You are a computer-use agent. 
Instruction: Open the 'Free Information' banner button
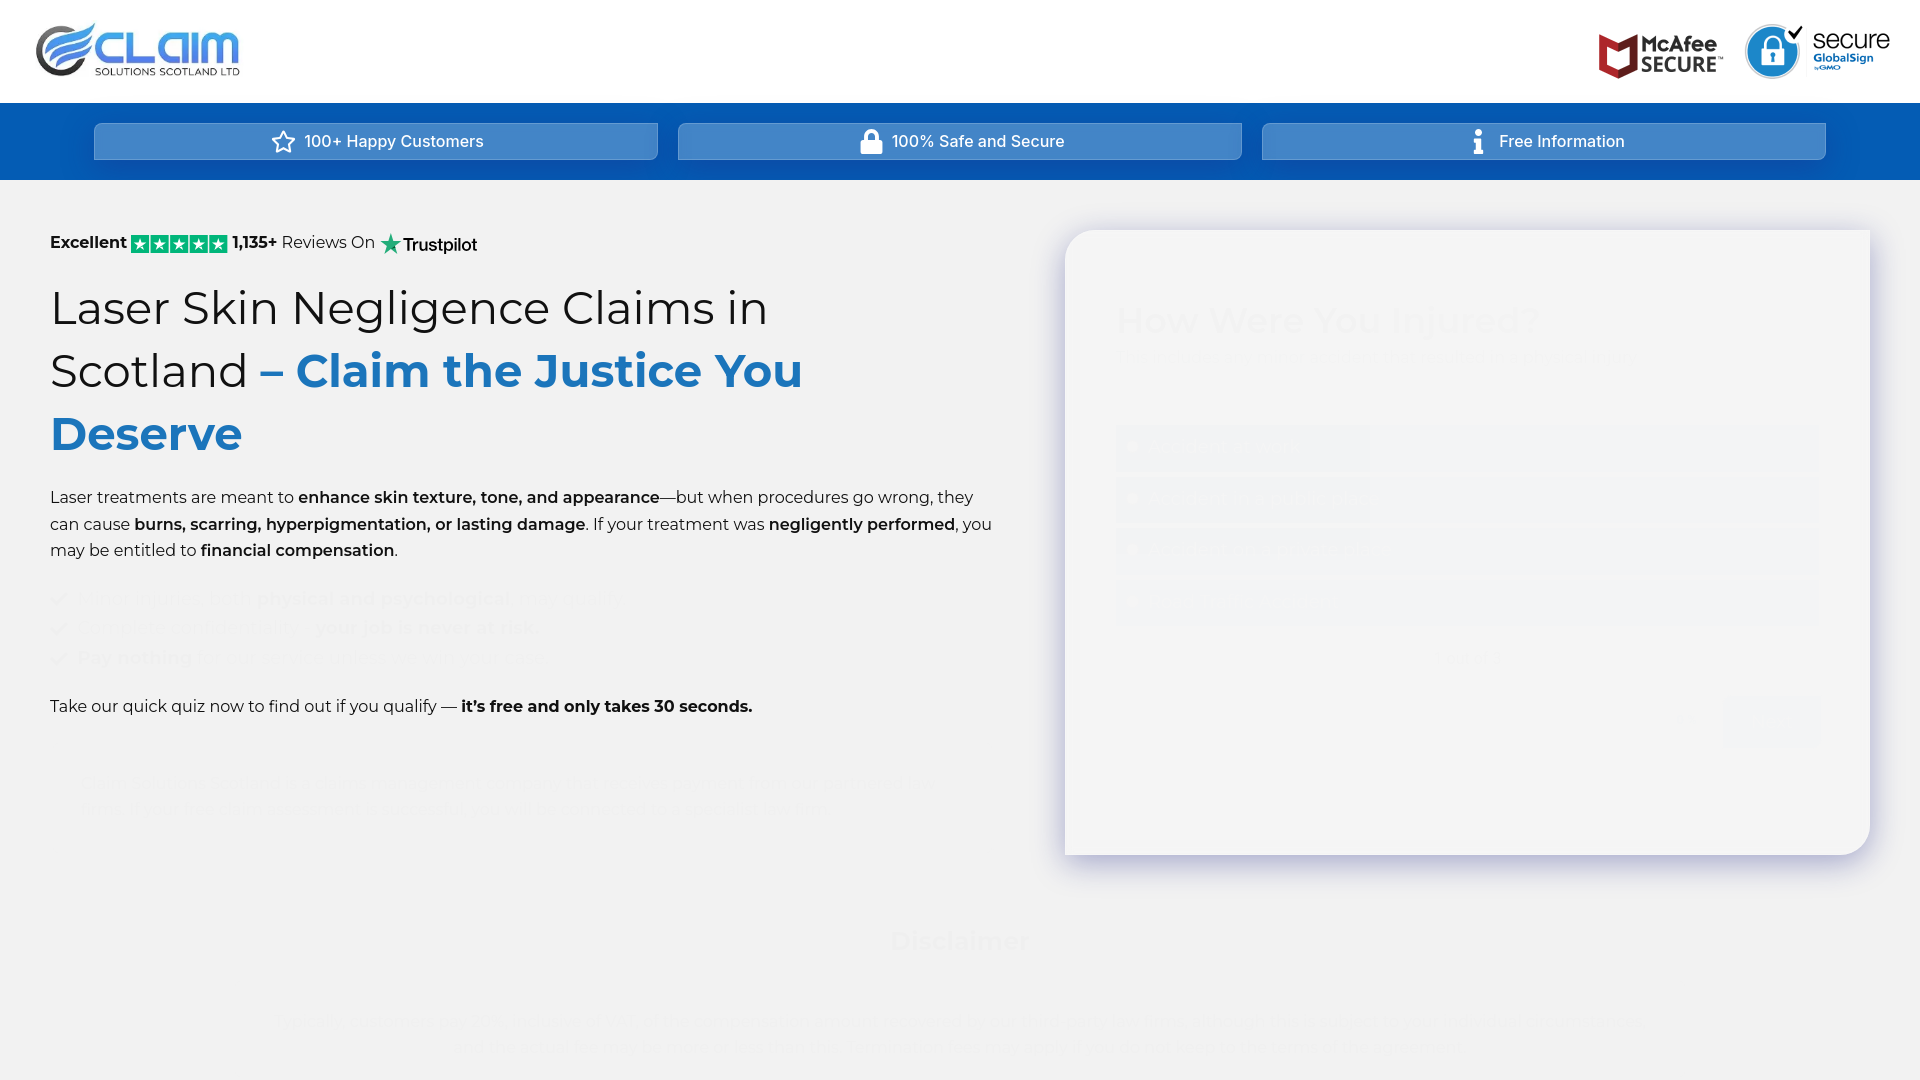(1543, 142)
